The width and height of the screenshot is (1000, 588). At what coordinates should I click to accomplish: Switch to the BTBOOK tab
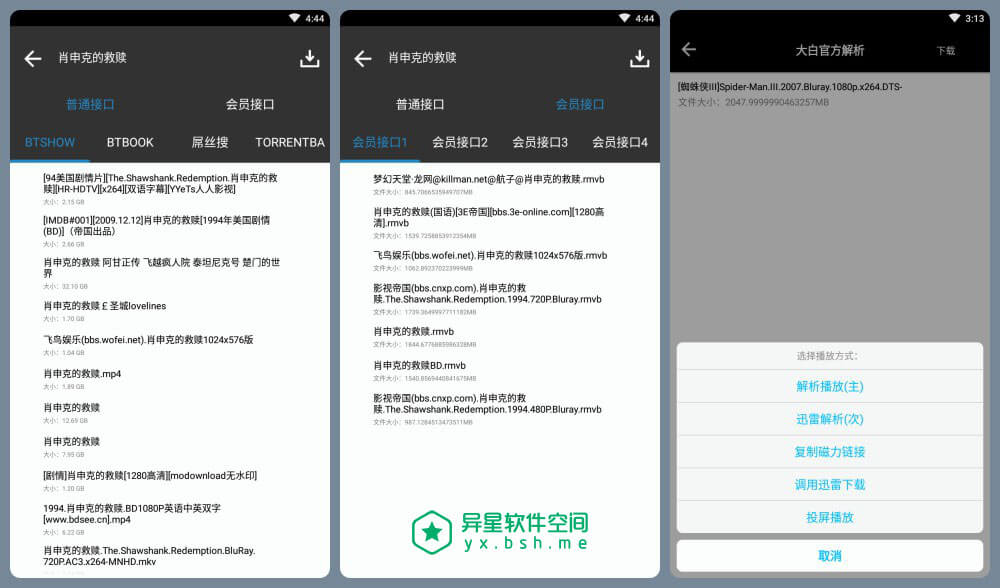[x=130, y=142]
